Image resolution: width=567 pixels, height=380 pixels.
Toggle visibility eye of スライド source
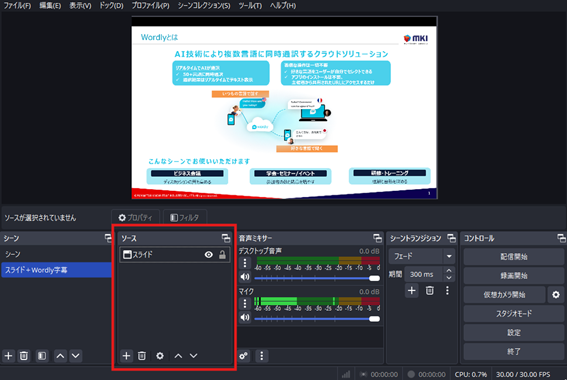pos(209,255)
